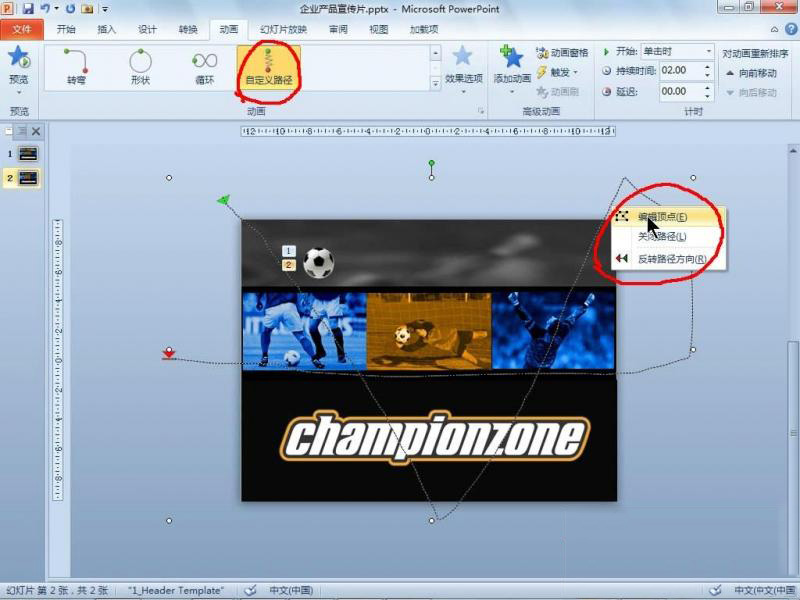
Task: Click the Redo icon in title bar
Action: 70,9
